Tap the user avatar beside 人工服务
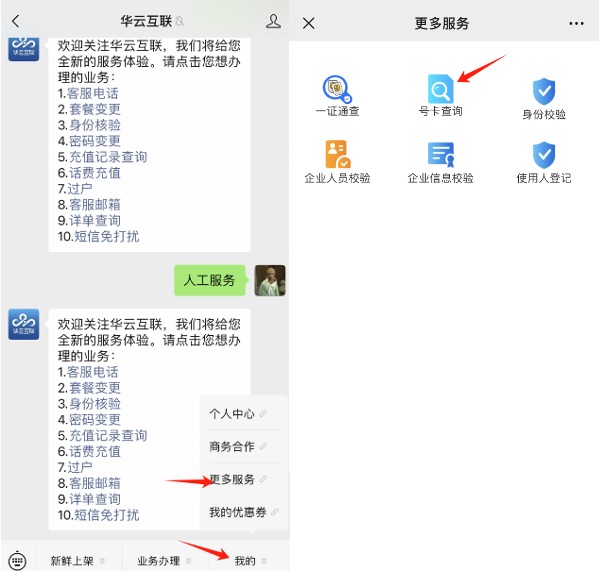The height and width of the screenshot is (578, 615). [270, 280]
